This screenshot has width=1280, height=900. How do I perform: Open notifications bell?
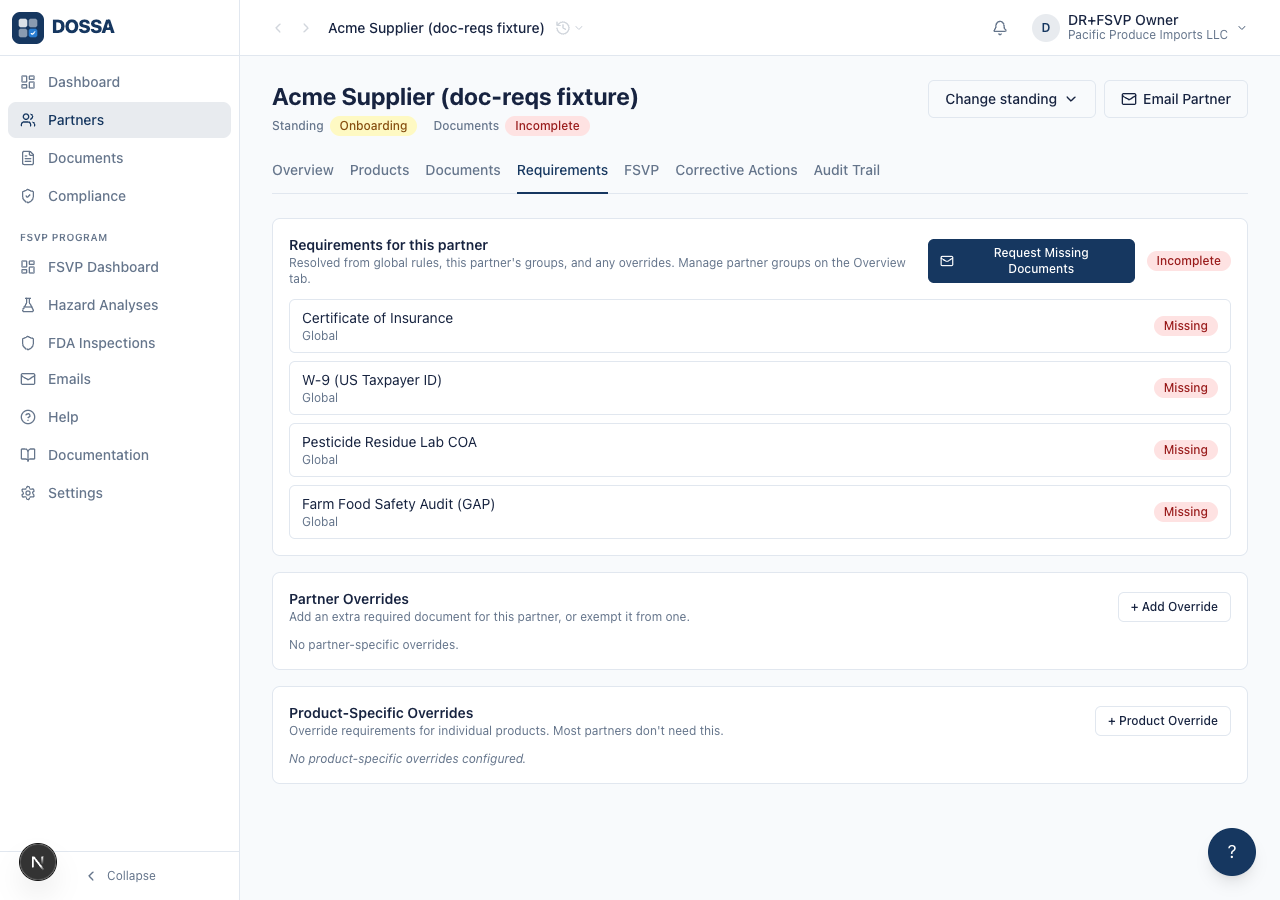[1000, 28]
